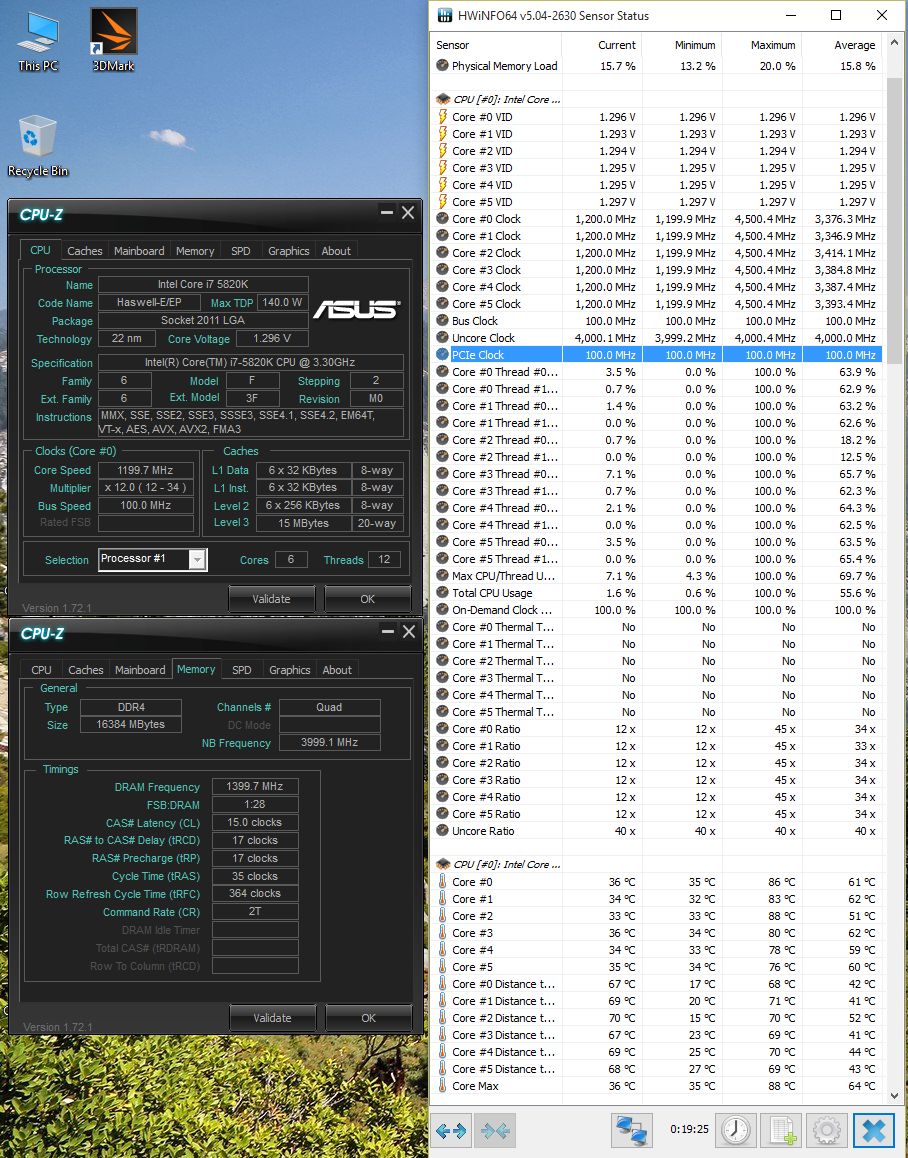Click the HWiNFO expand columns arrows icon

tap(451, 1130)
